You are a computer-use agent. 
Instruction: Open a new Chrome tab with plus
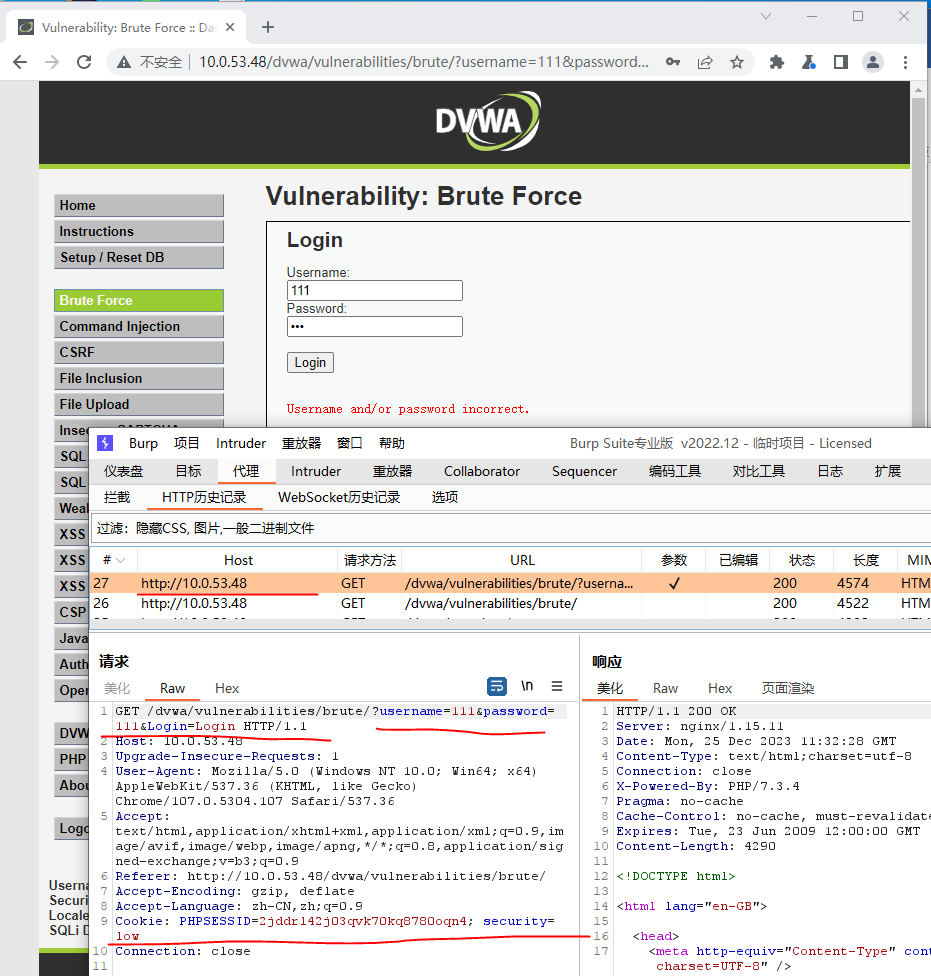point(268,27)
